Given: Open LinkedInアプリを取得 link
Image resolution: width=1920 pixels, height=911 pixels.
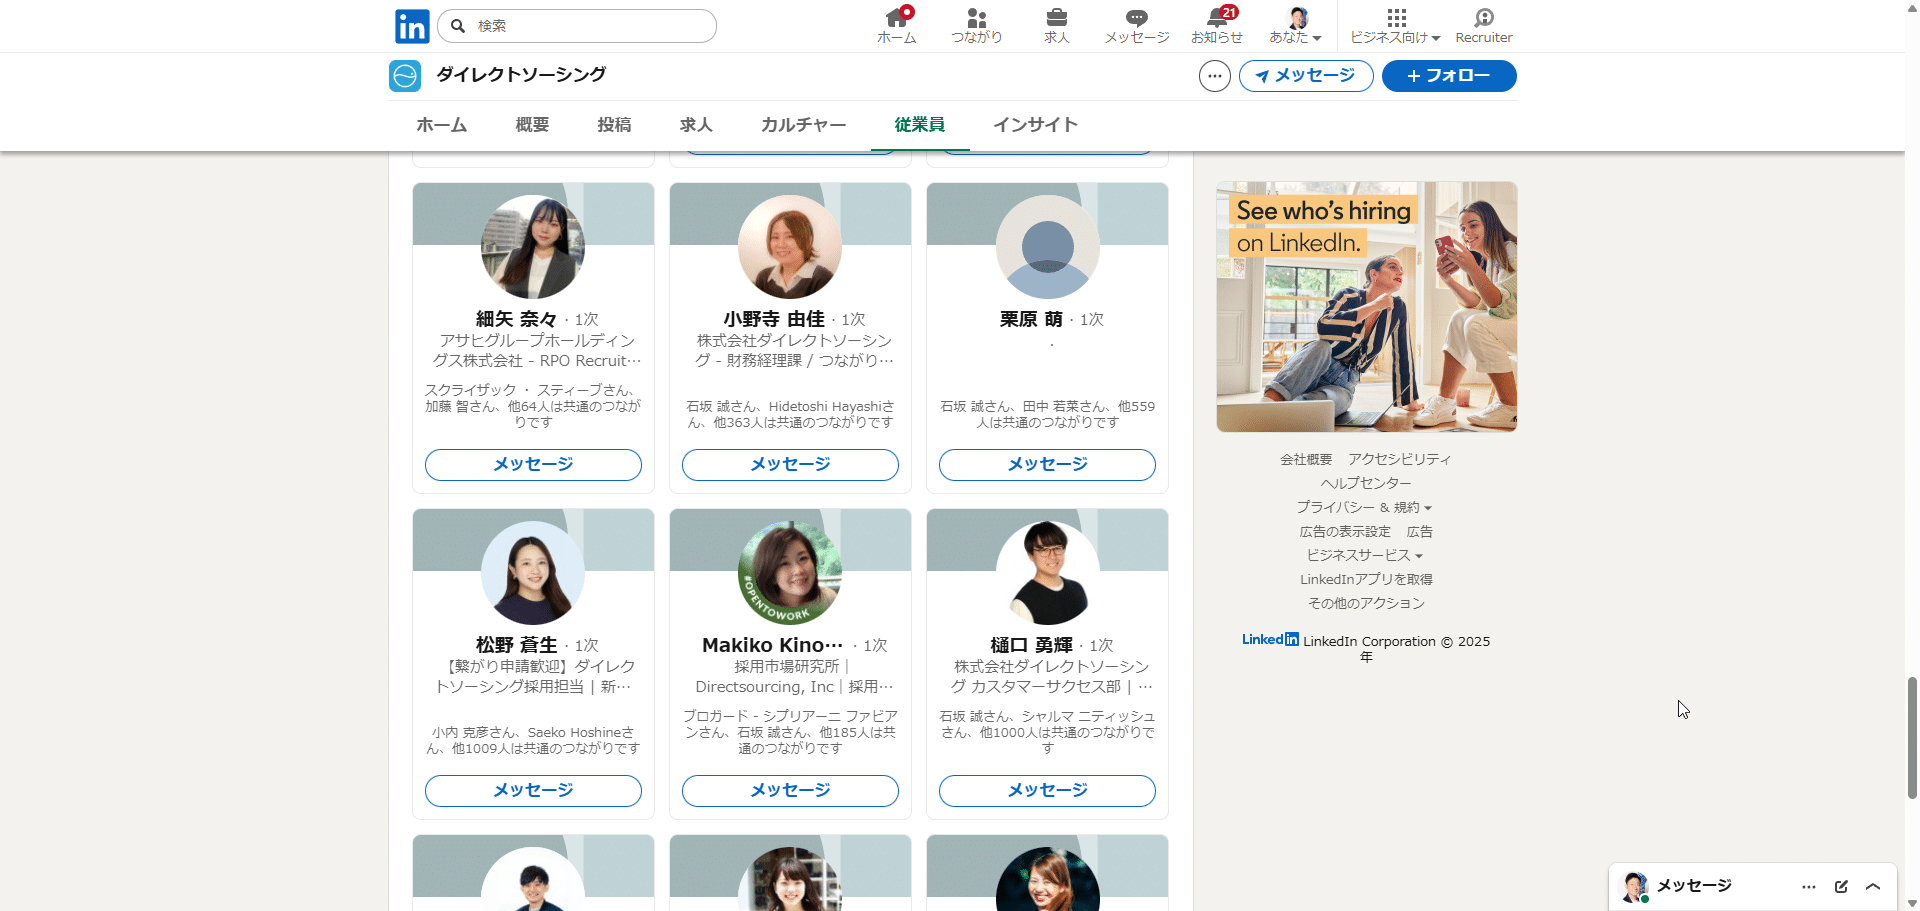Looking at the screenshot, I should tap(1366, 579).
